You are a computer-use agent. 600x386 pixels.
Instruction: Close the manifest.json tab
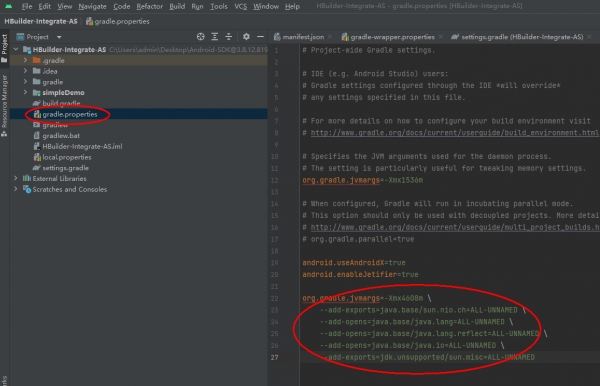click(x=330, y=37)
